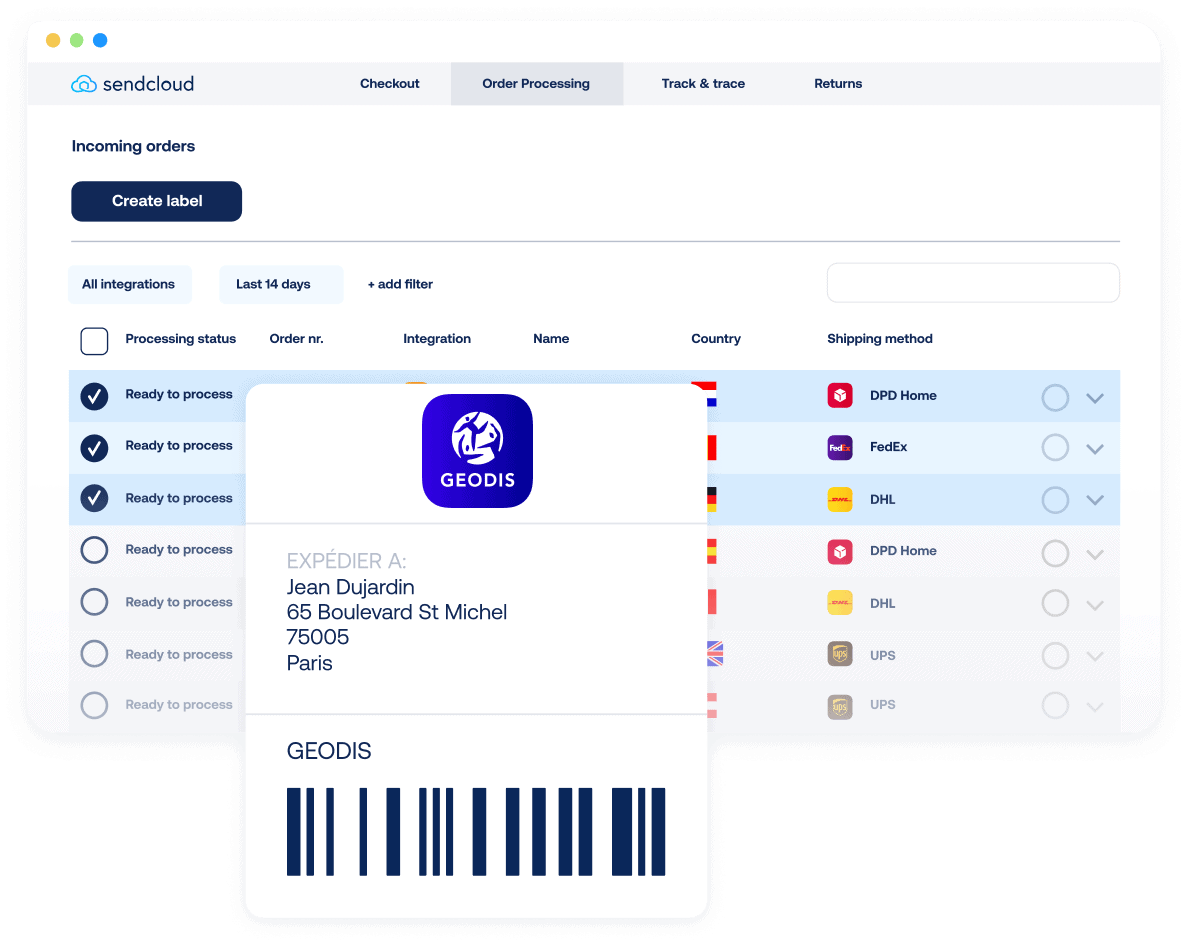
Task: Open the Returns tab
Action: click(x=838, y=83)
